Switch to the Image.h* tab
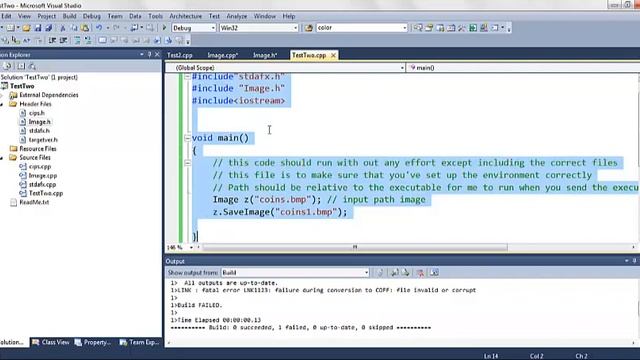This screenshot has width=640, height=360. 265,55
